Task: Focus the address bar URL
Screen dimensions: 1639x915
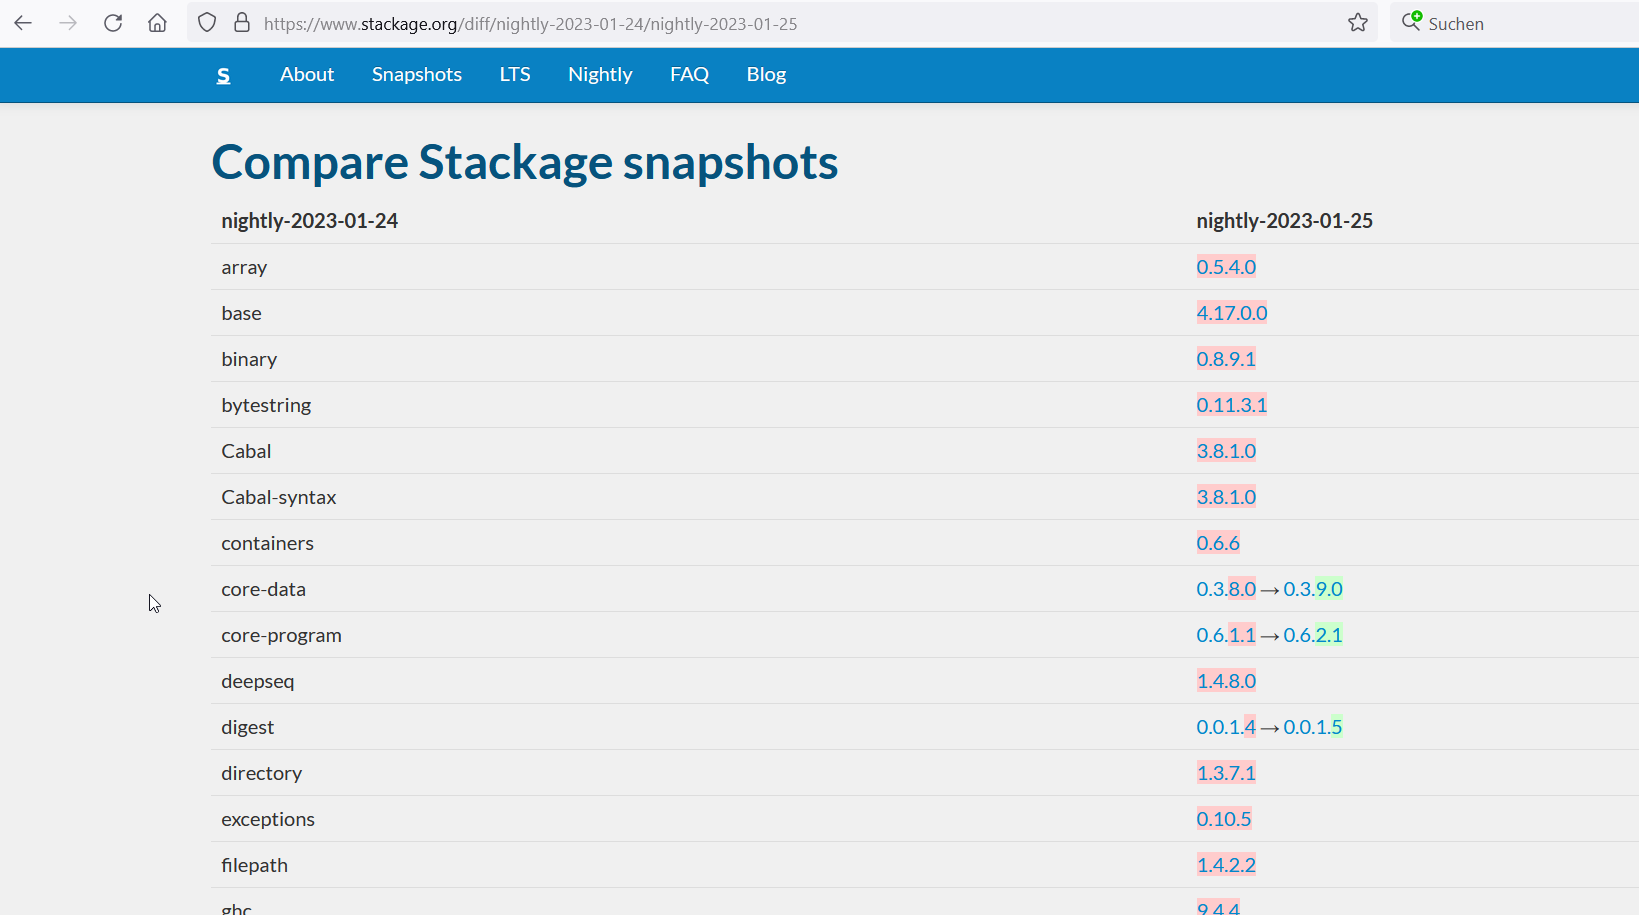Action: point(530,23)
